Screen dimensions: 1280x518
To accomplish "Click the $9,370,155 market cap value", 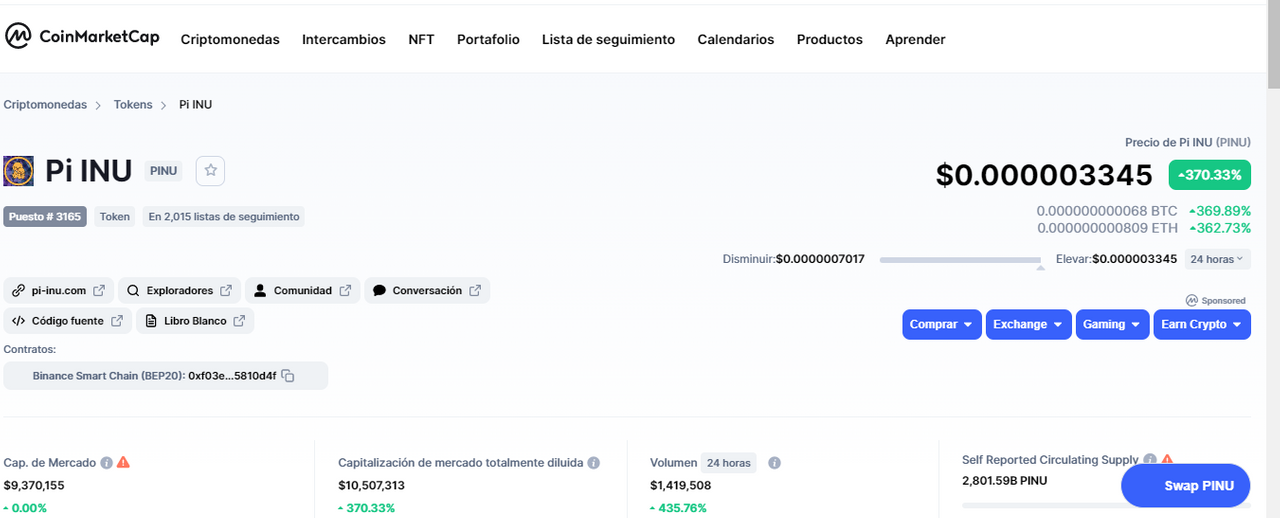I will 34,486.
